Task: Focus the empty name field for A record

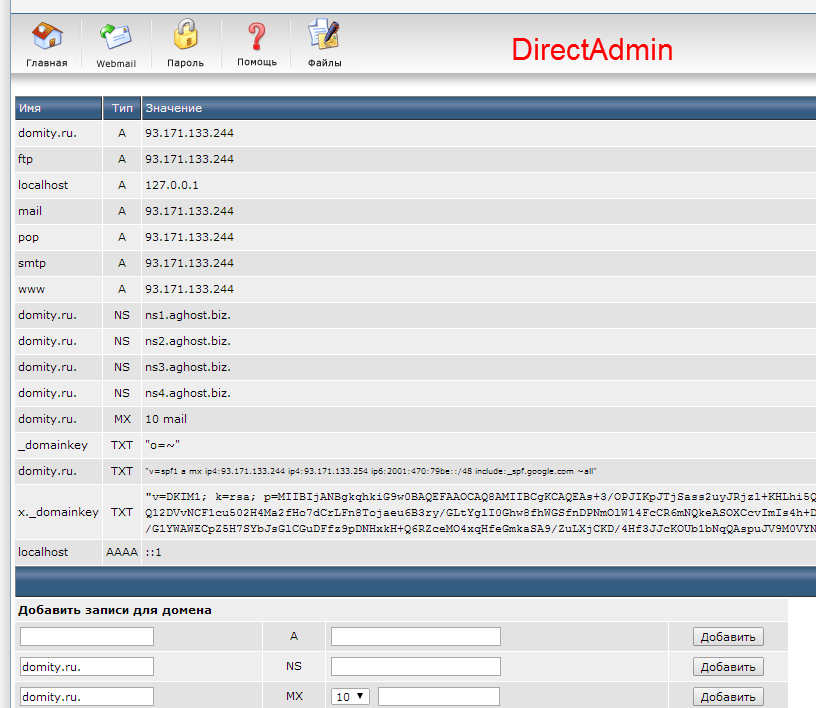Action: pos(87,636)
